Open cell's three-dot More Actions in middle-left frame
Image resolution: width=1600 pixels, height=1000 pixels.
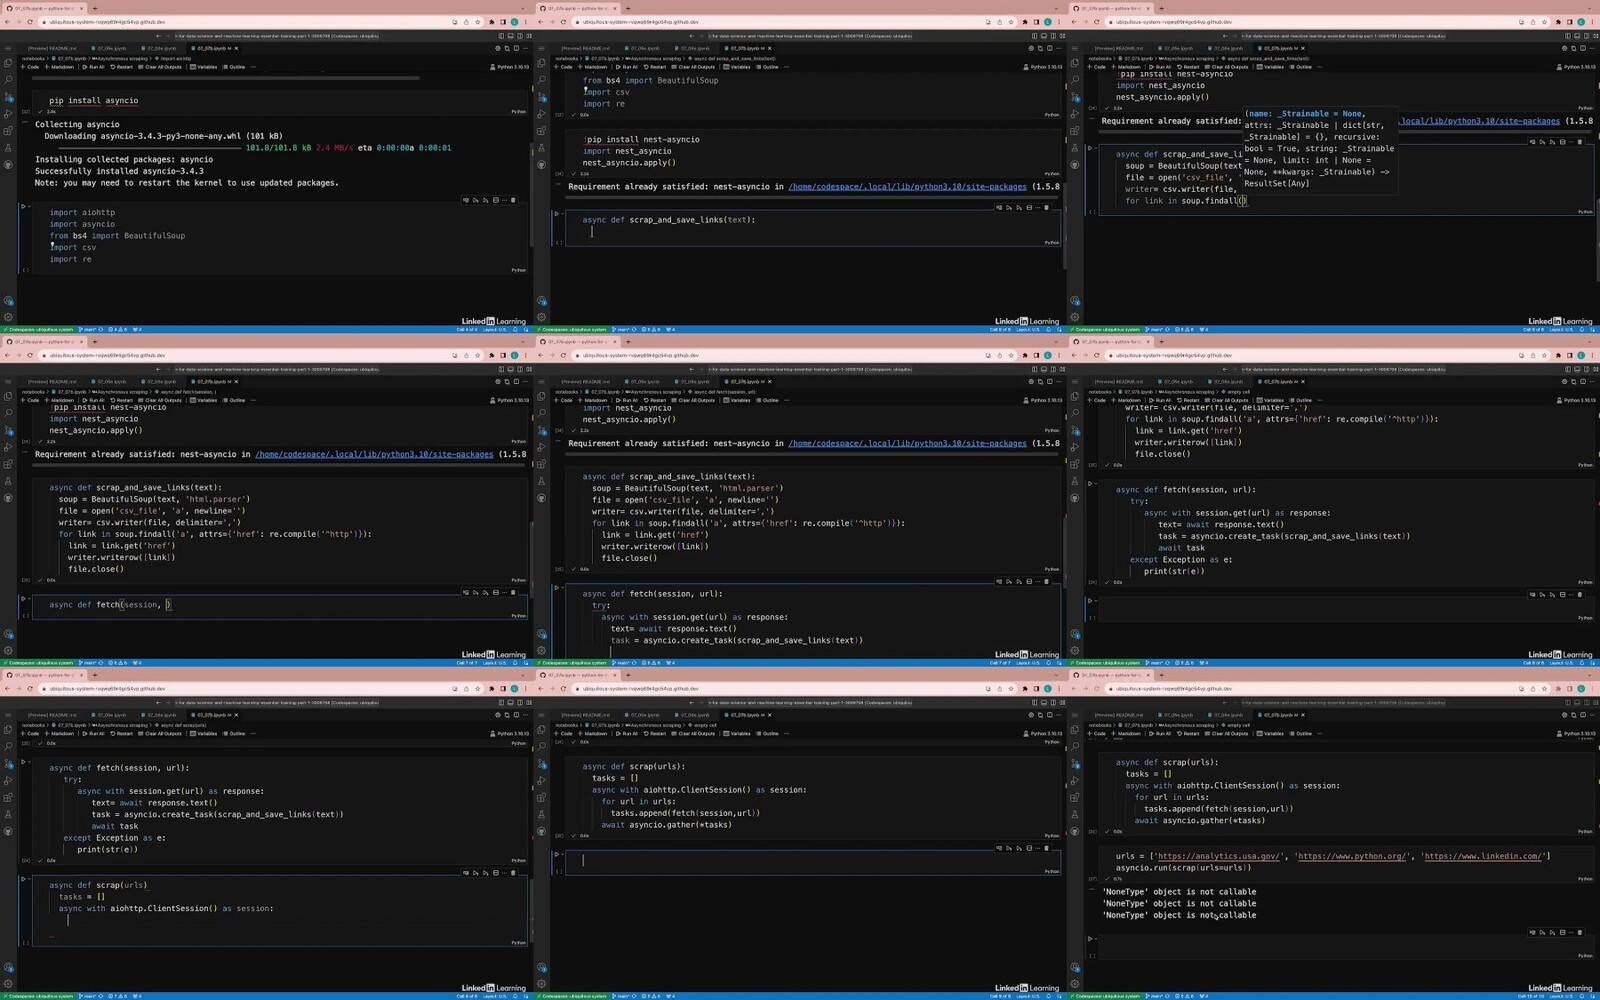(x=506, y=593)
